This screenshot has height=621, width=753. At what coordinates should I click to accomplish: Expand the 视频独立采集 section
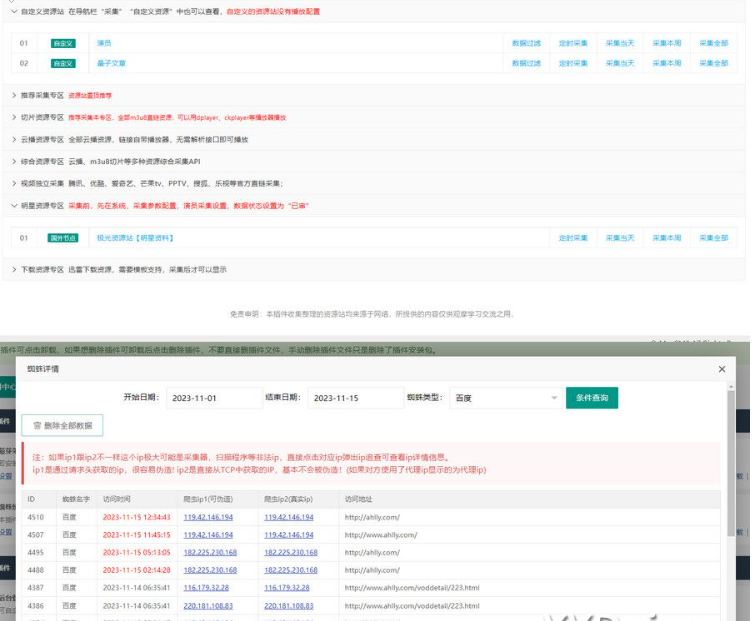coord(13,183)
